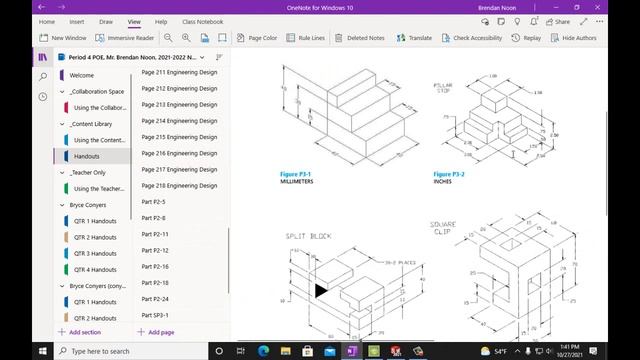Screen dimensions: 640x360
Task: Click Add section
Action: 80,332
